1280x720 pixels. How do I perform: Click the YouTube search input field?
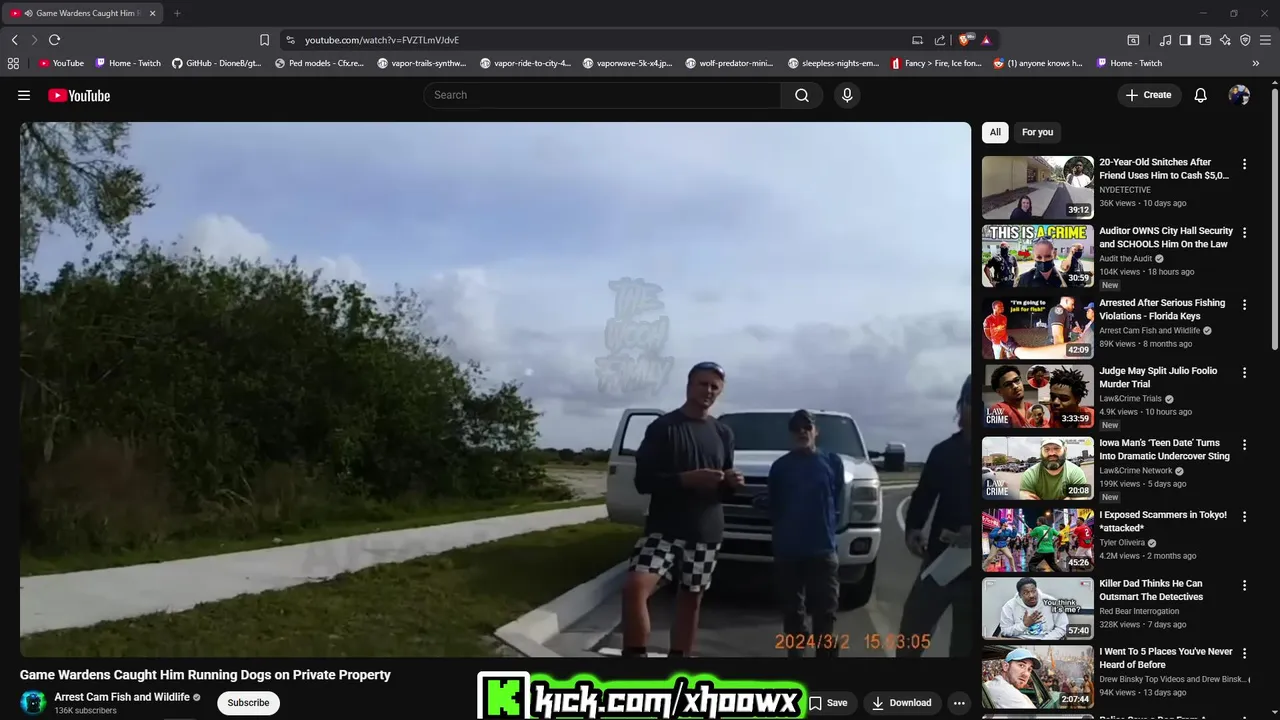(x=602, y=95)
